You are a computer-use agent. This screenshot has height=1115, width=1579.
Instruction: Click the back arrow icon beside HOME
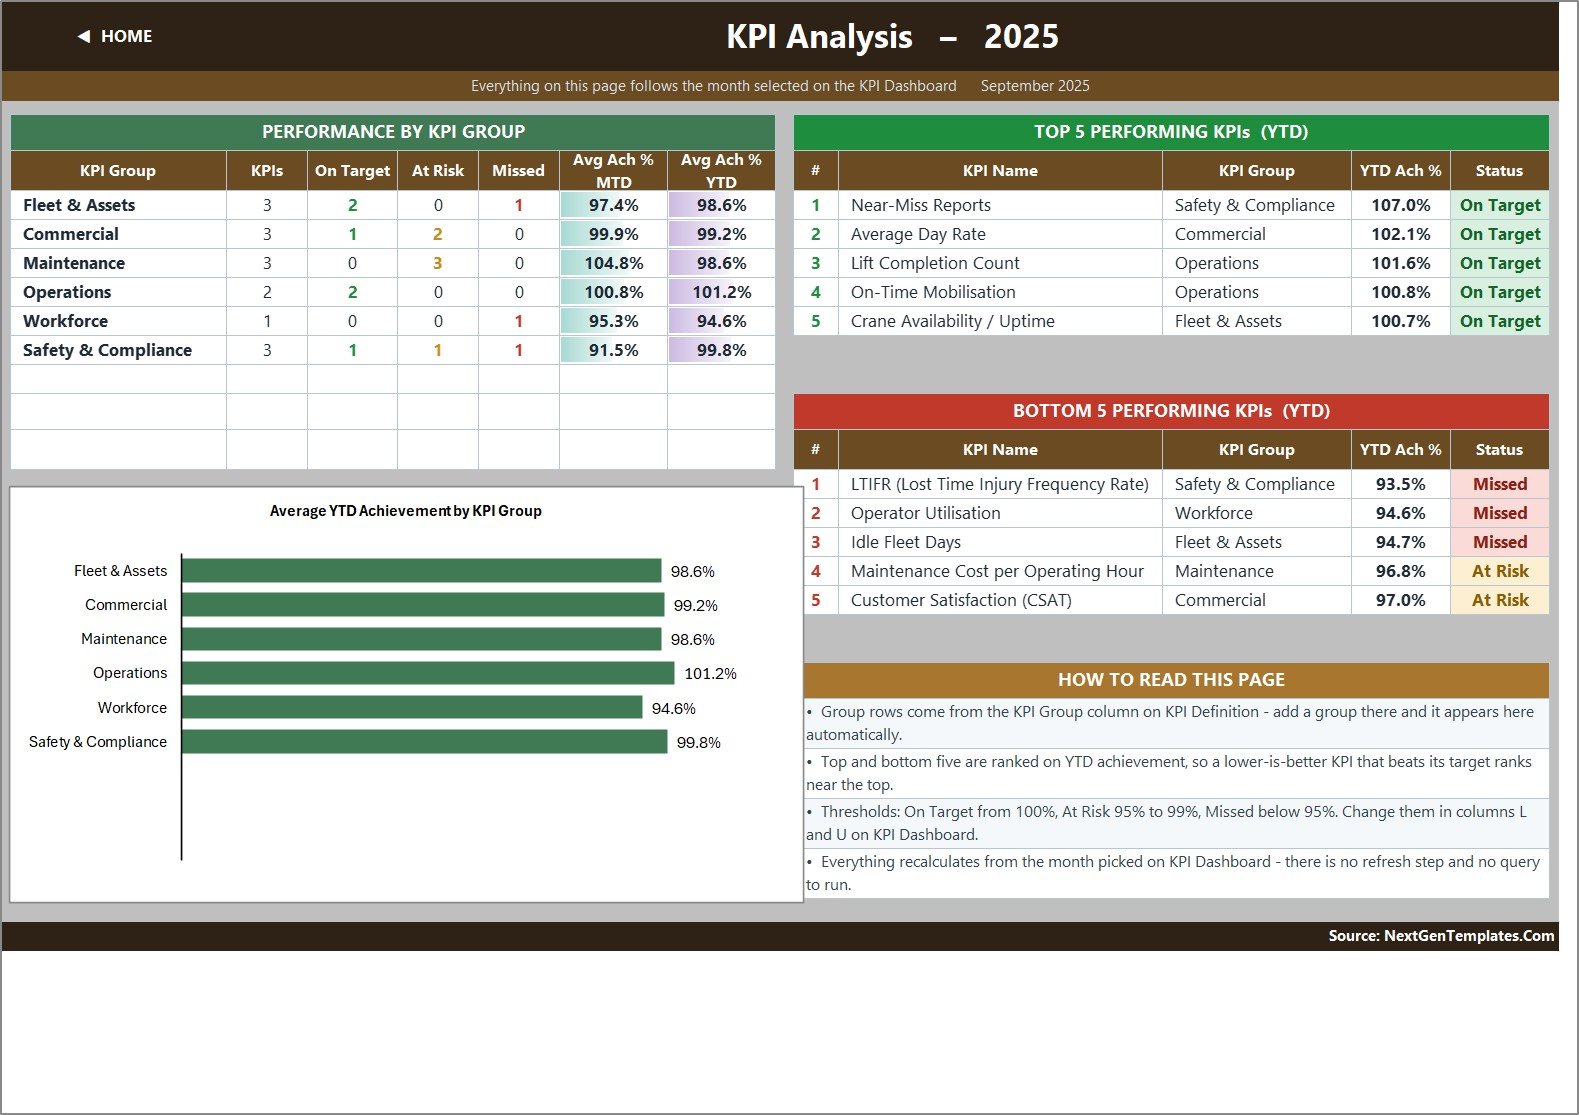tap(84, 36)
